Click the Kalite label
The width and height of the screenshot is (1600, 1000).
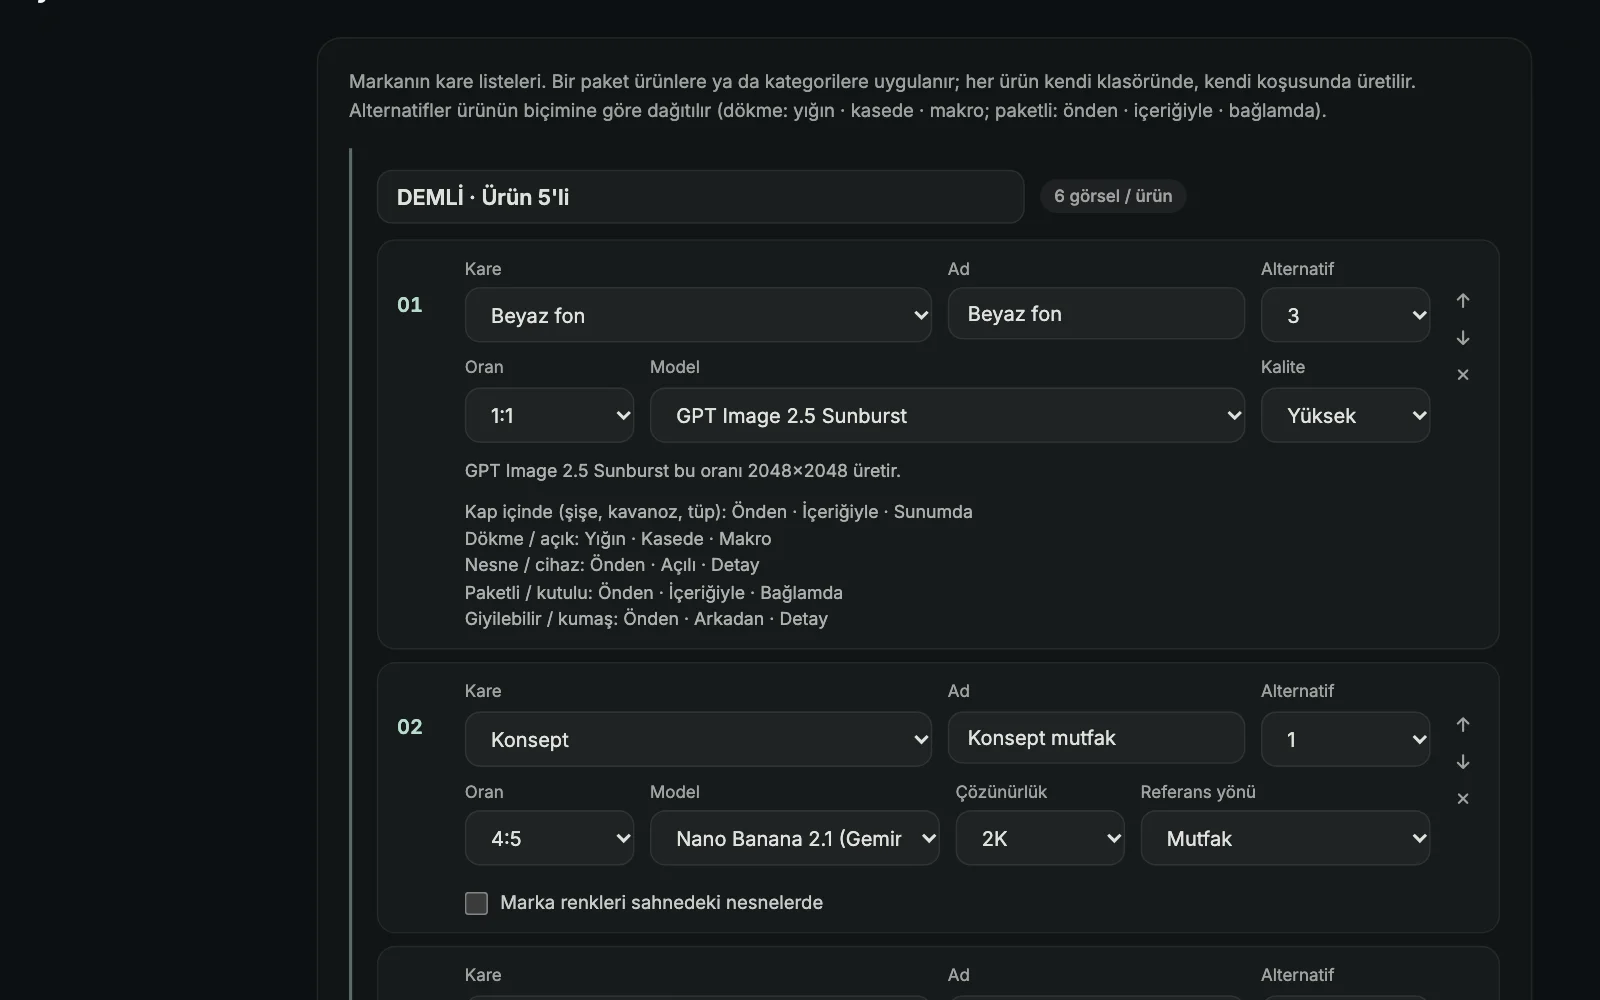point(1283,367)
